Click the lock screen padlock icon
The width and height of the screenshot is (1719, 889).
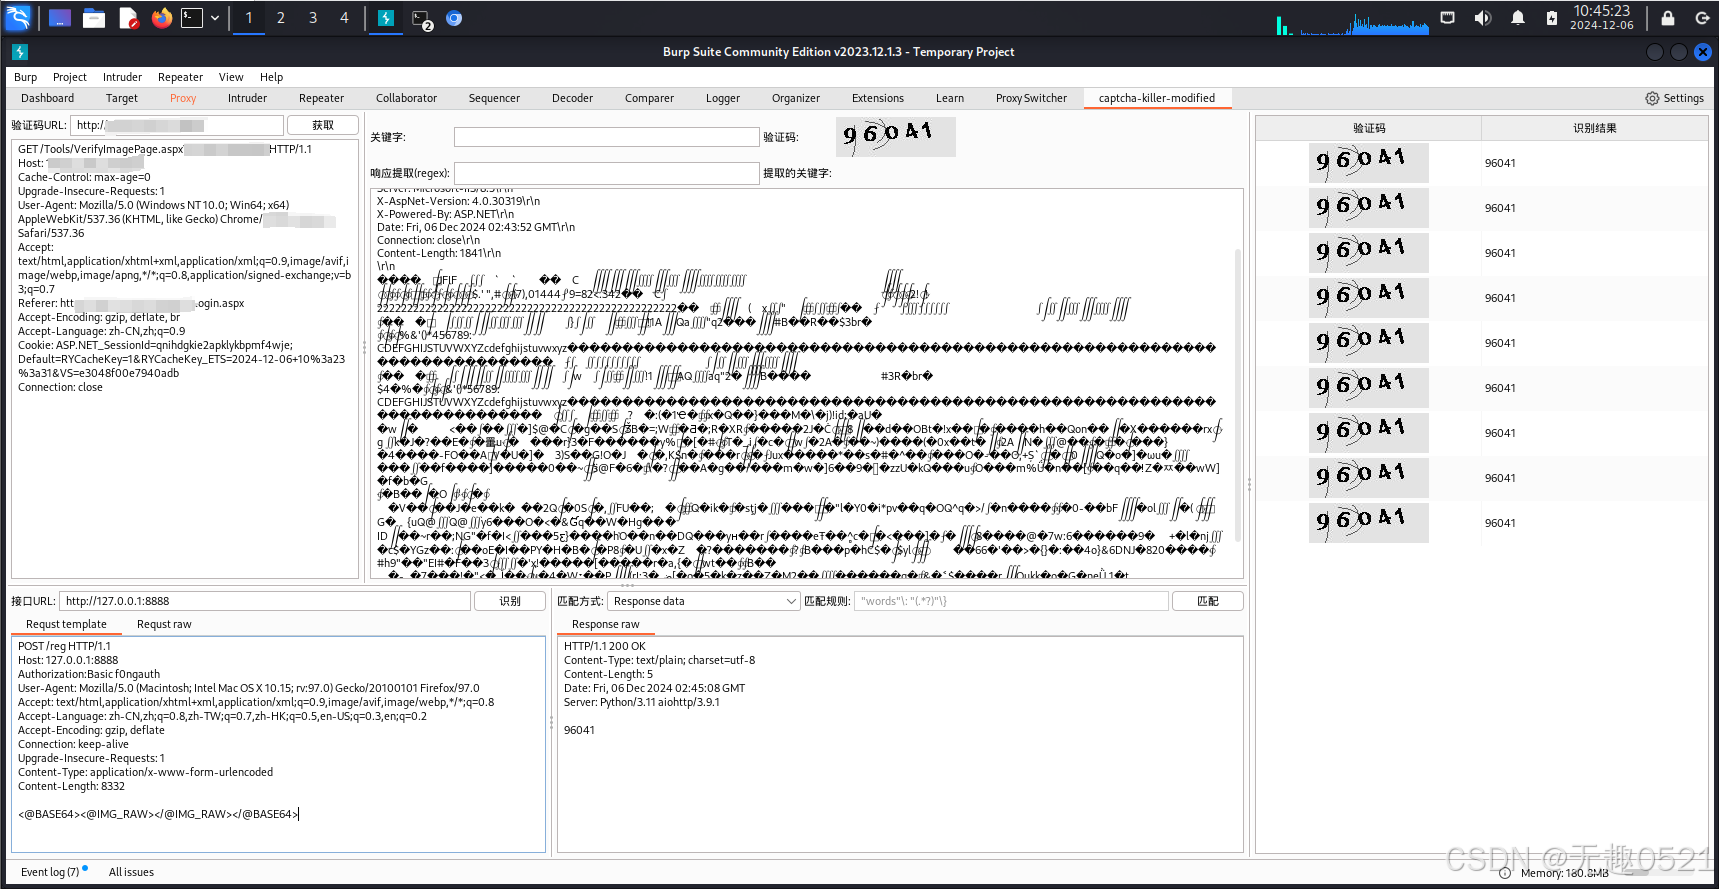point(1667,18)
